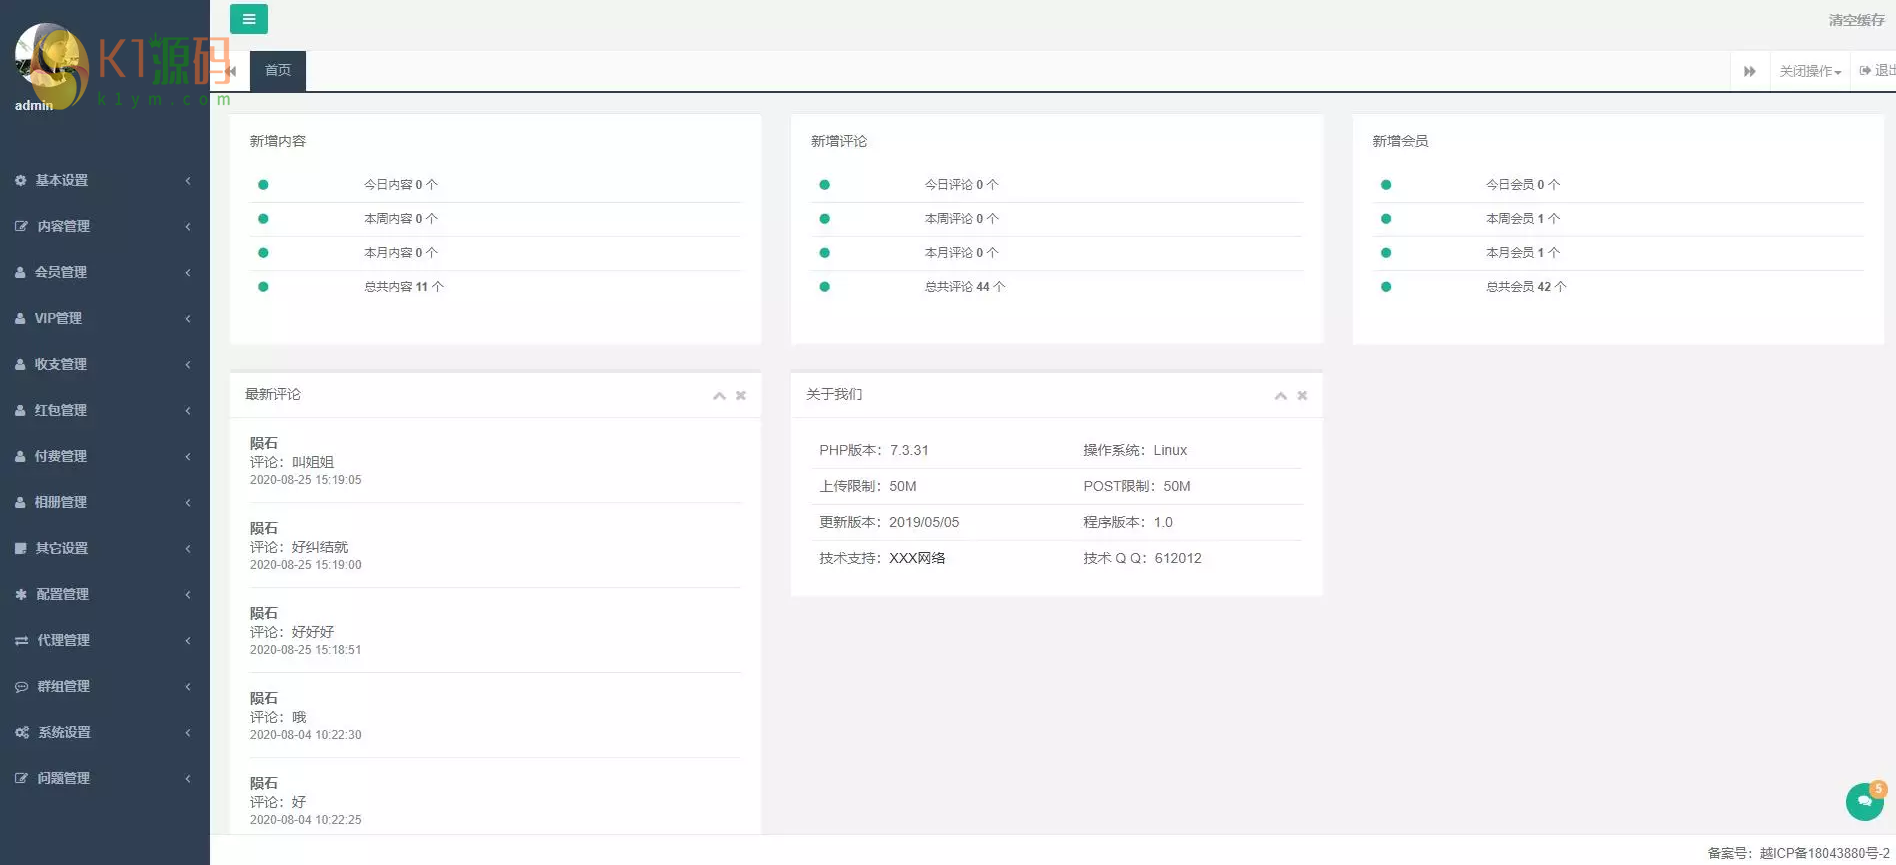Collapse the 最新评论 panel
Viewport: 1896px width, 865px height.
(719, 396)
